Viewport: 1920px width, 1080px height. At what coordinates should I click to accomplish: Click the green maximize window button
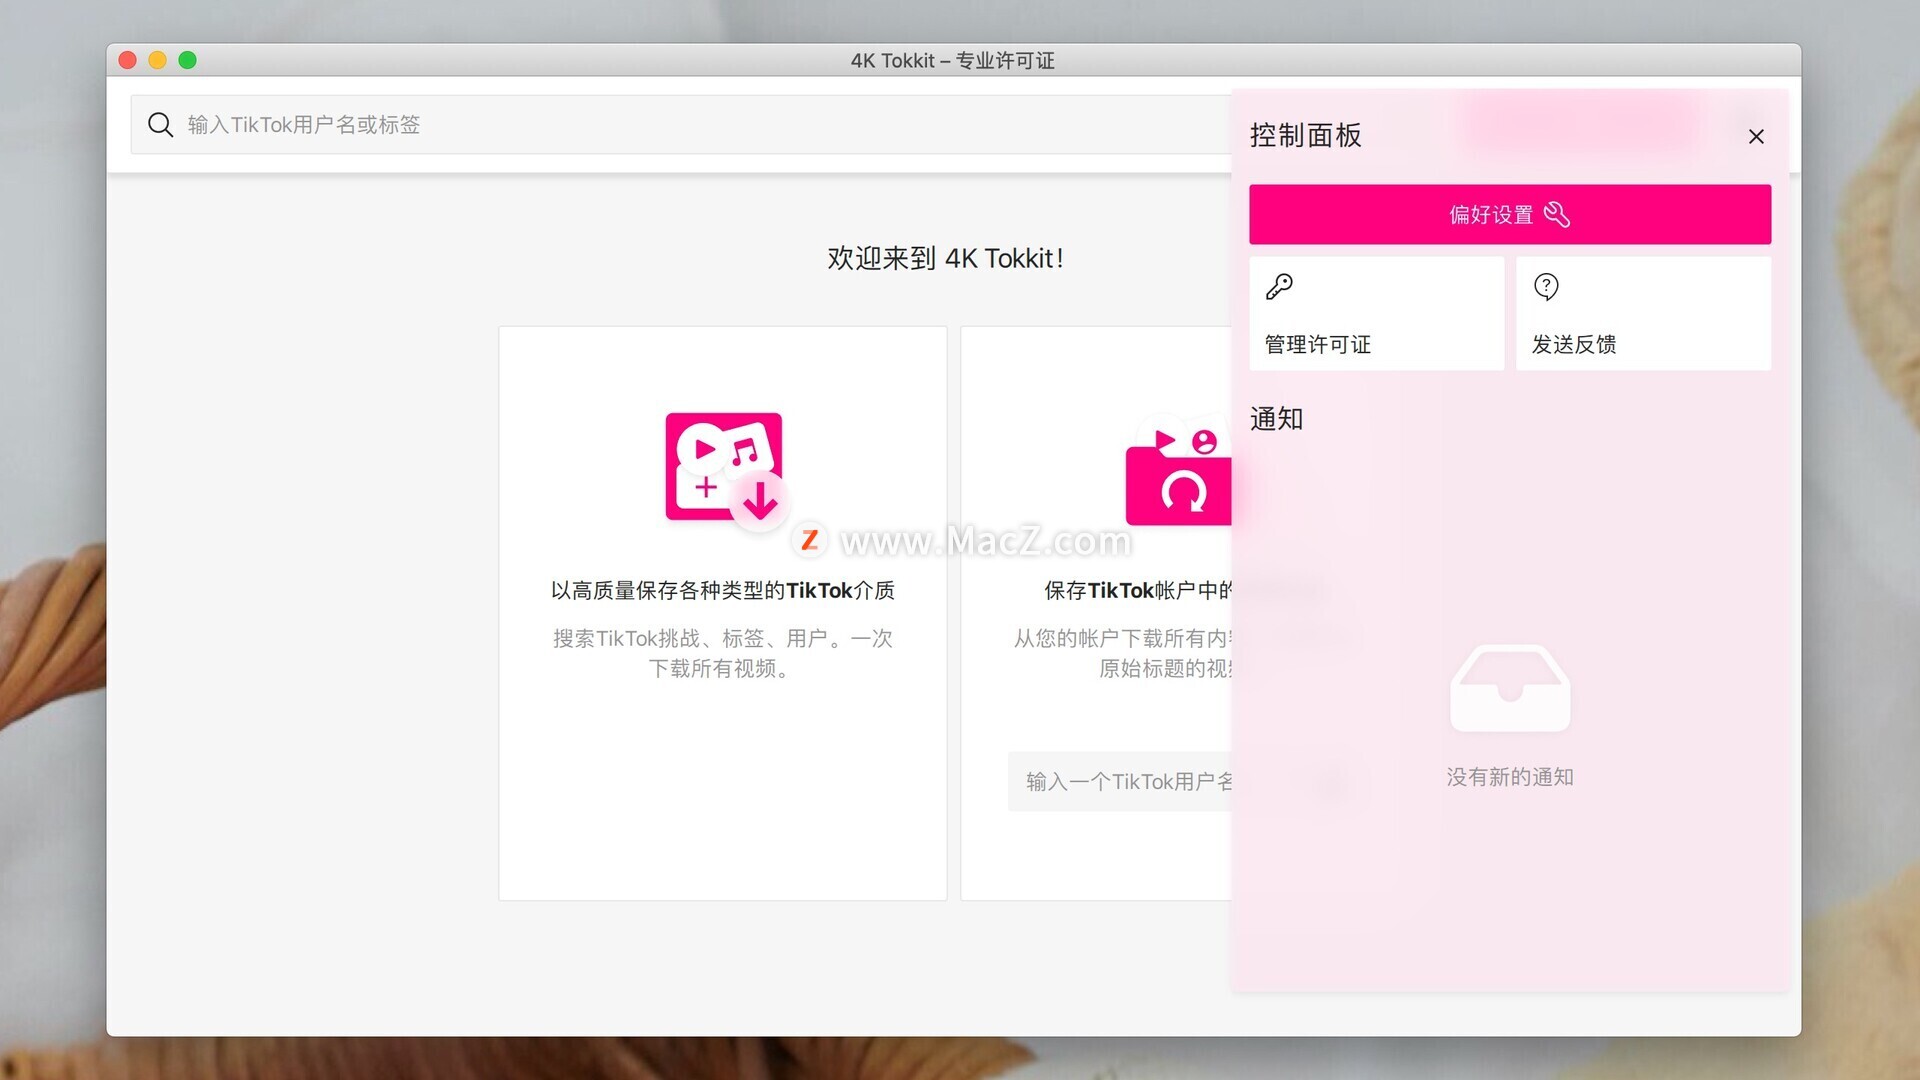click(187, 60)
